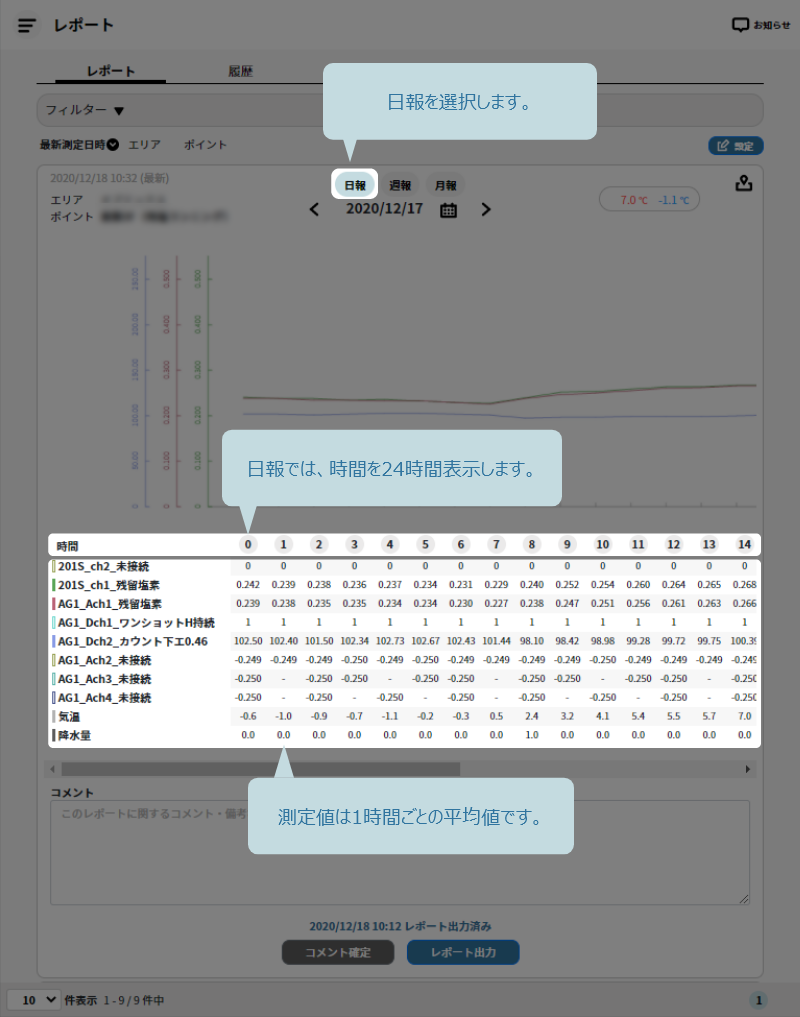
Task: Select the 月報 monthly report tab
Action: pos(445,185)
